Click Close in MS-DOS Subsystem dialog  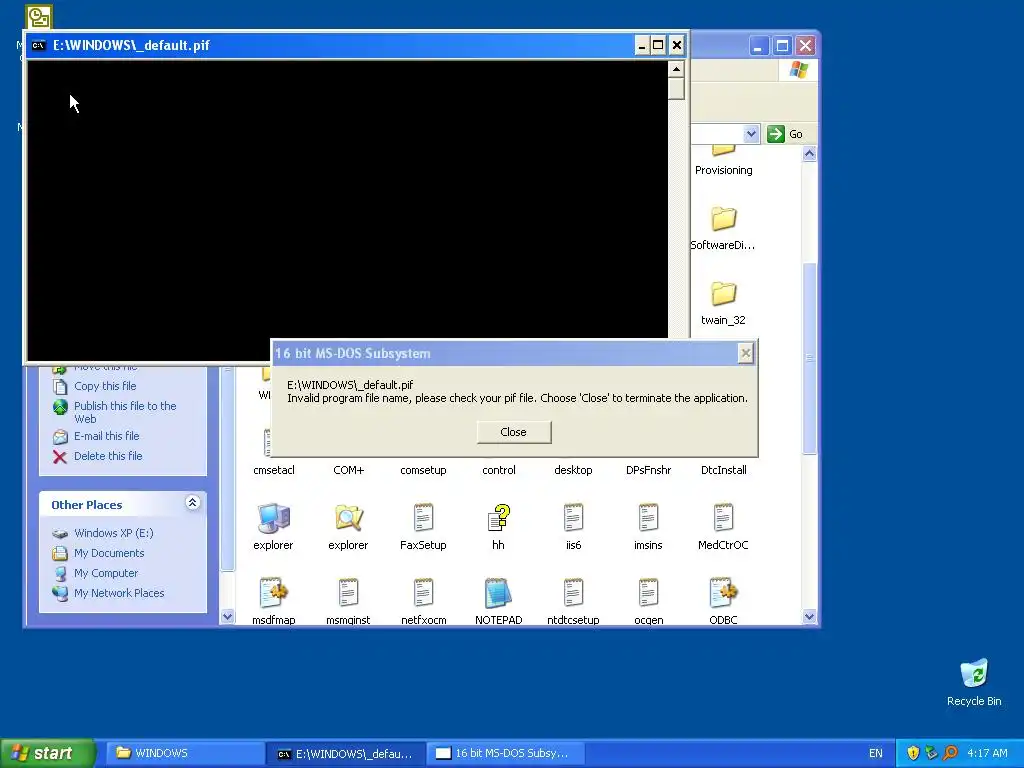click(x=514, y=432)
